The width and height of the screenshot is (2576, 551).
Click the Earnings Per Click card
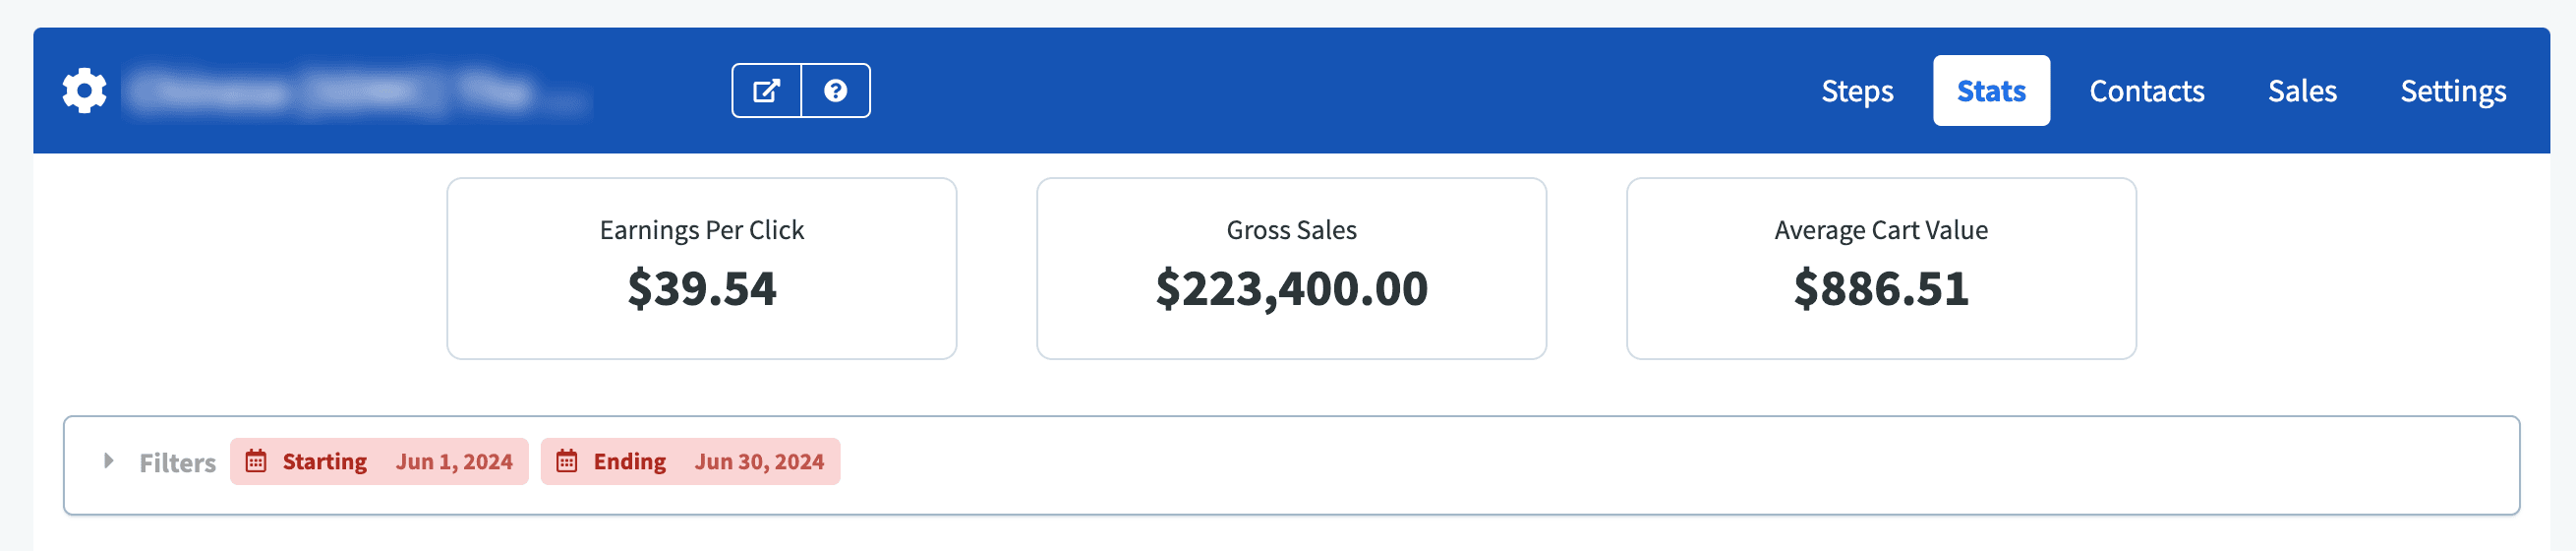point(701,268)
